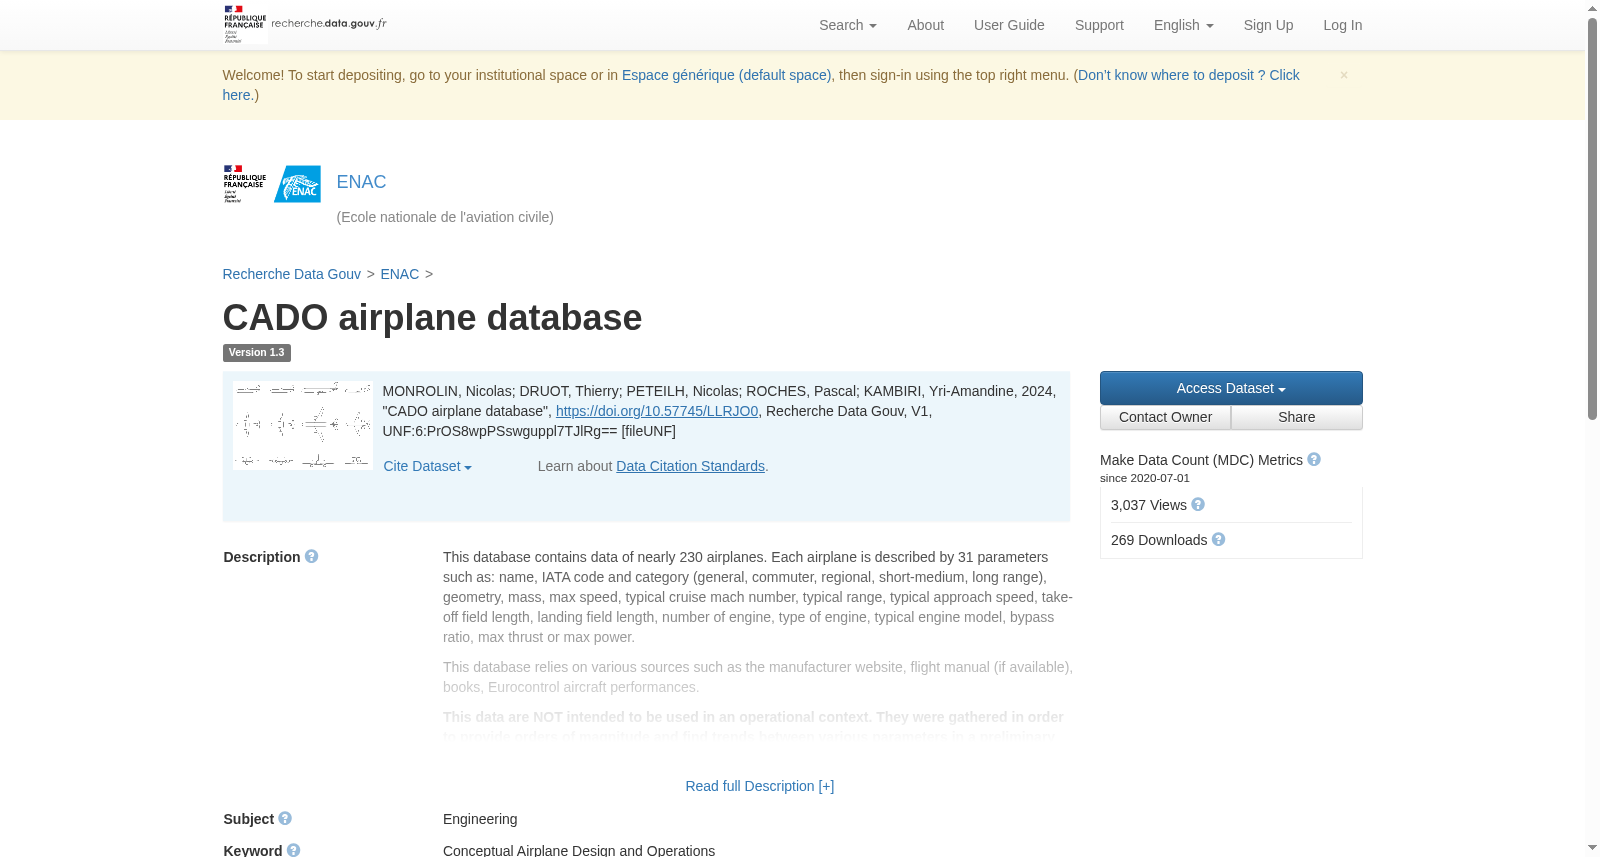Expand Read full Description

[x=760, y=786]
